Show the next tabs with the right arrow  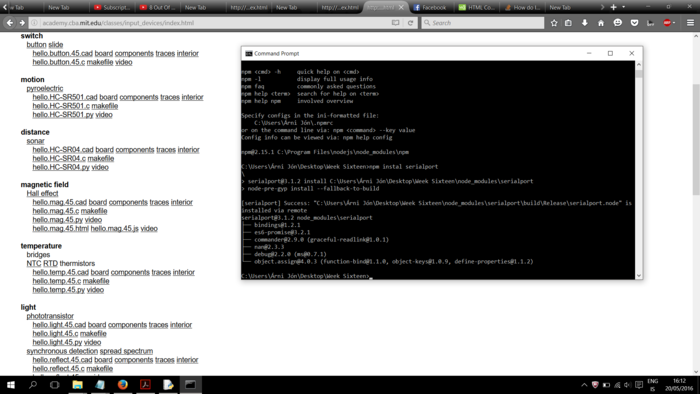tap(602, 7)
